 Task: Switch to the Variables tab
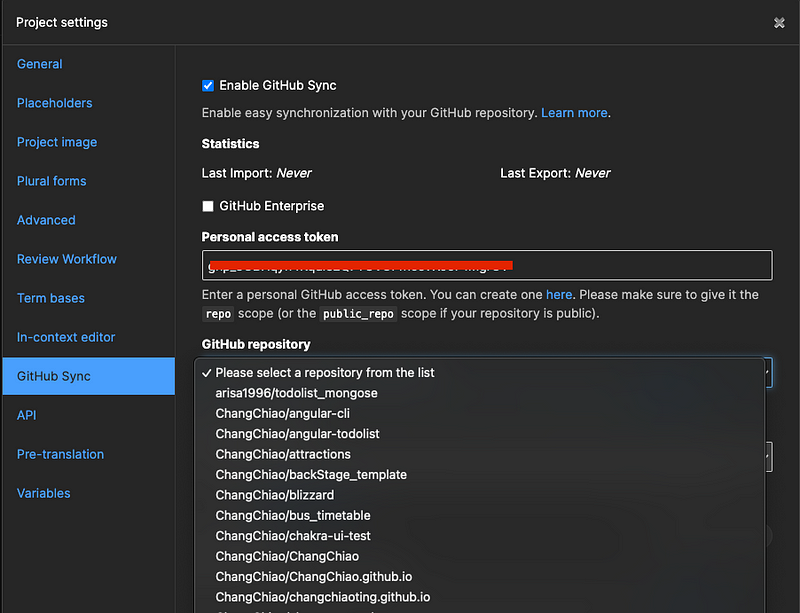pyautogui.click(x=44, y=493)
